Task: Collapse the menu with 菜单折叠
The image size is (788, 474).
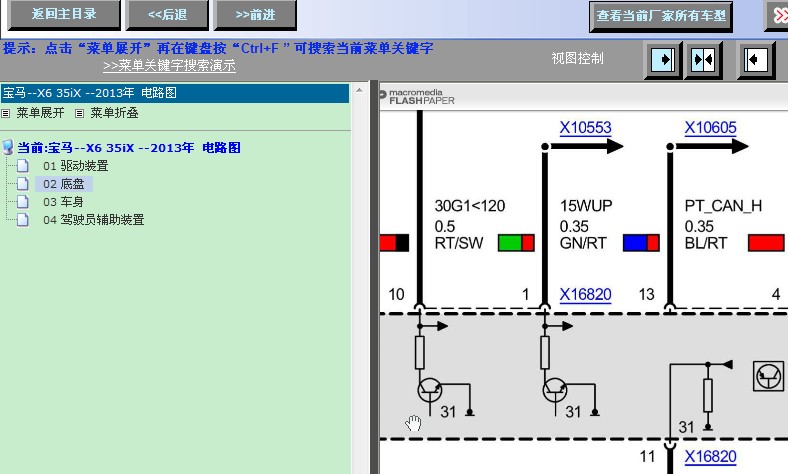Action: 114,113
